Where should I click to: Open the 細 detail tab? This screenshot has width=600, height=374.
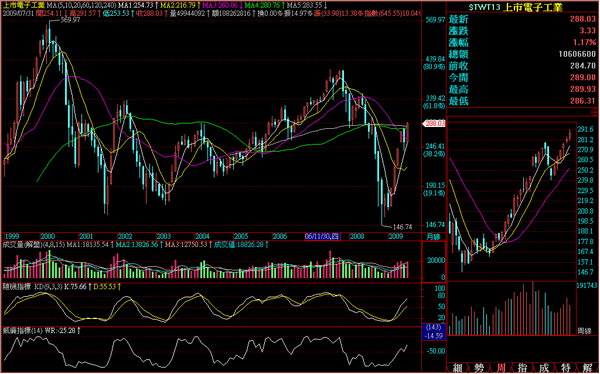pyautogui.click(x=458, y=368)
